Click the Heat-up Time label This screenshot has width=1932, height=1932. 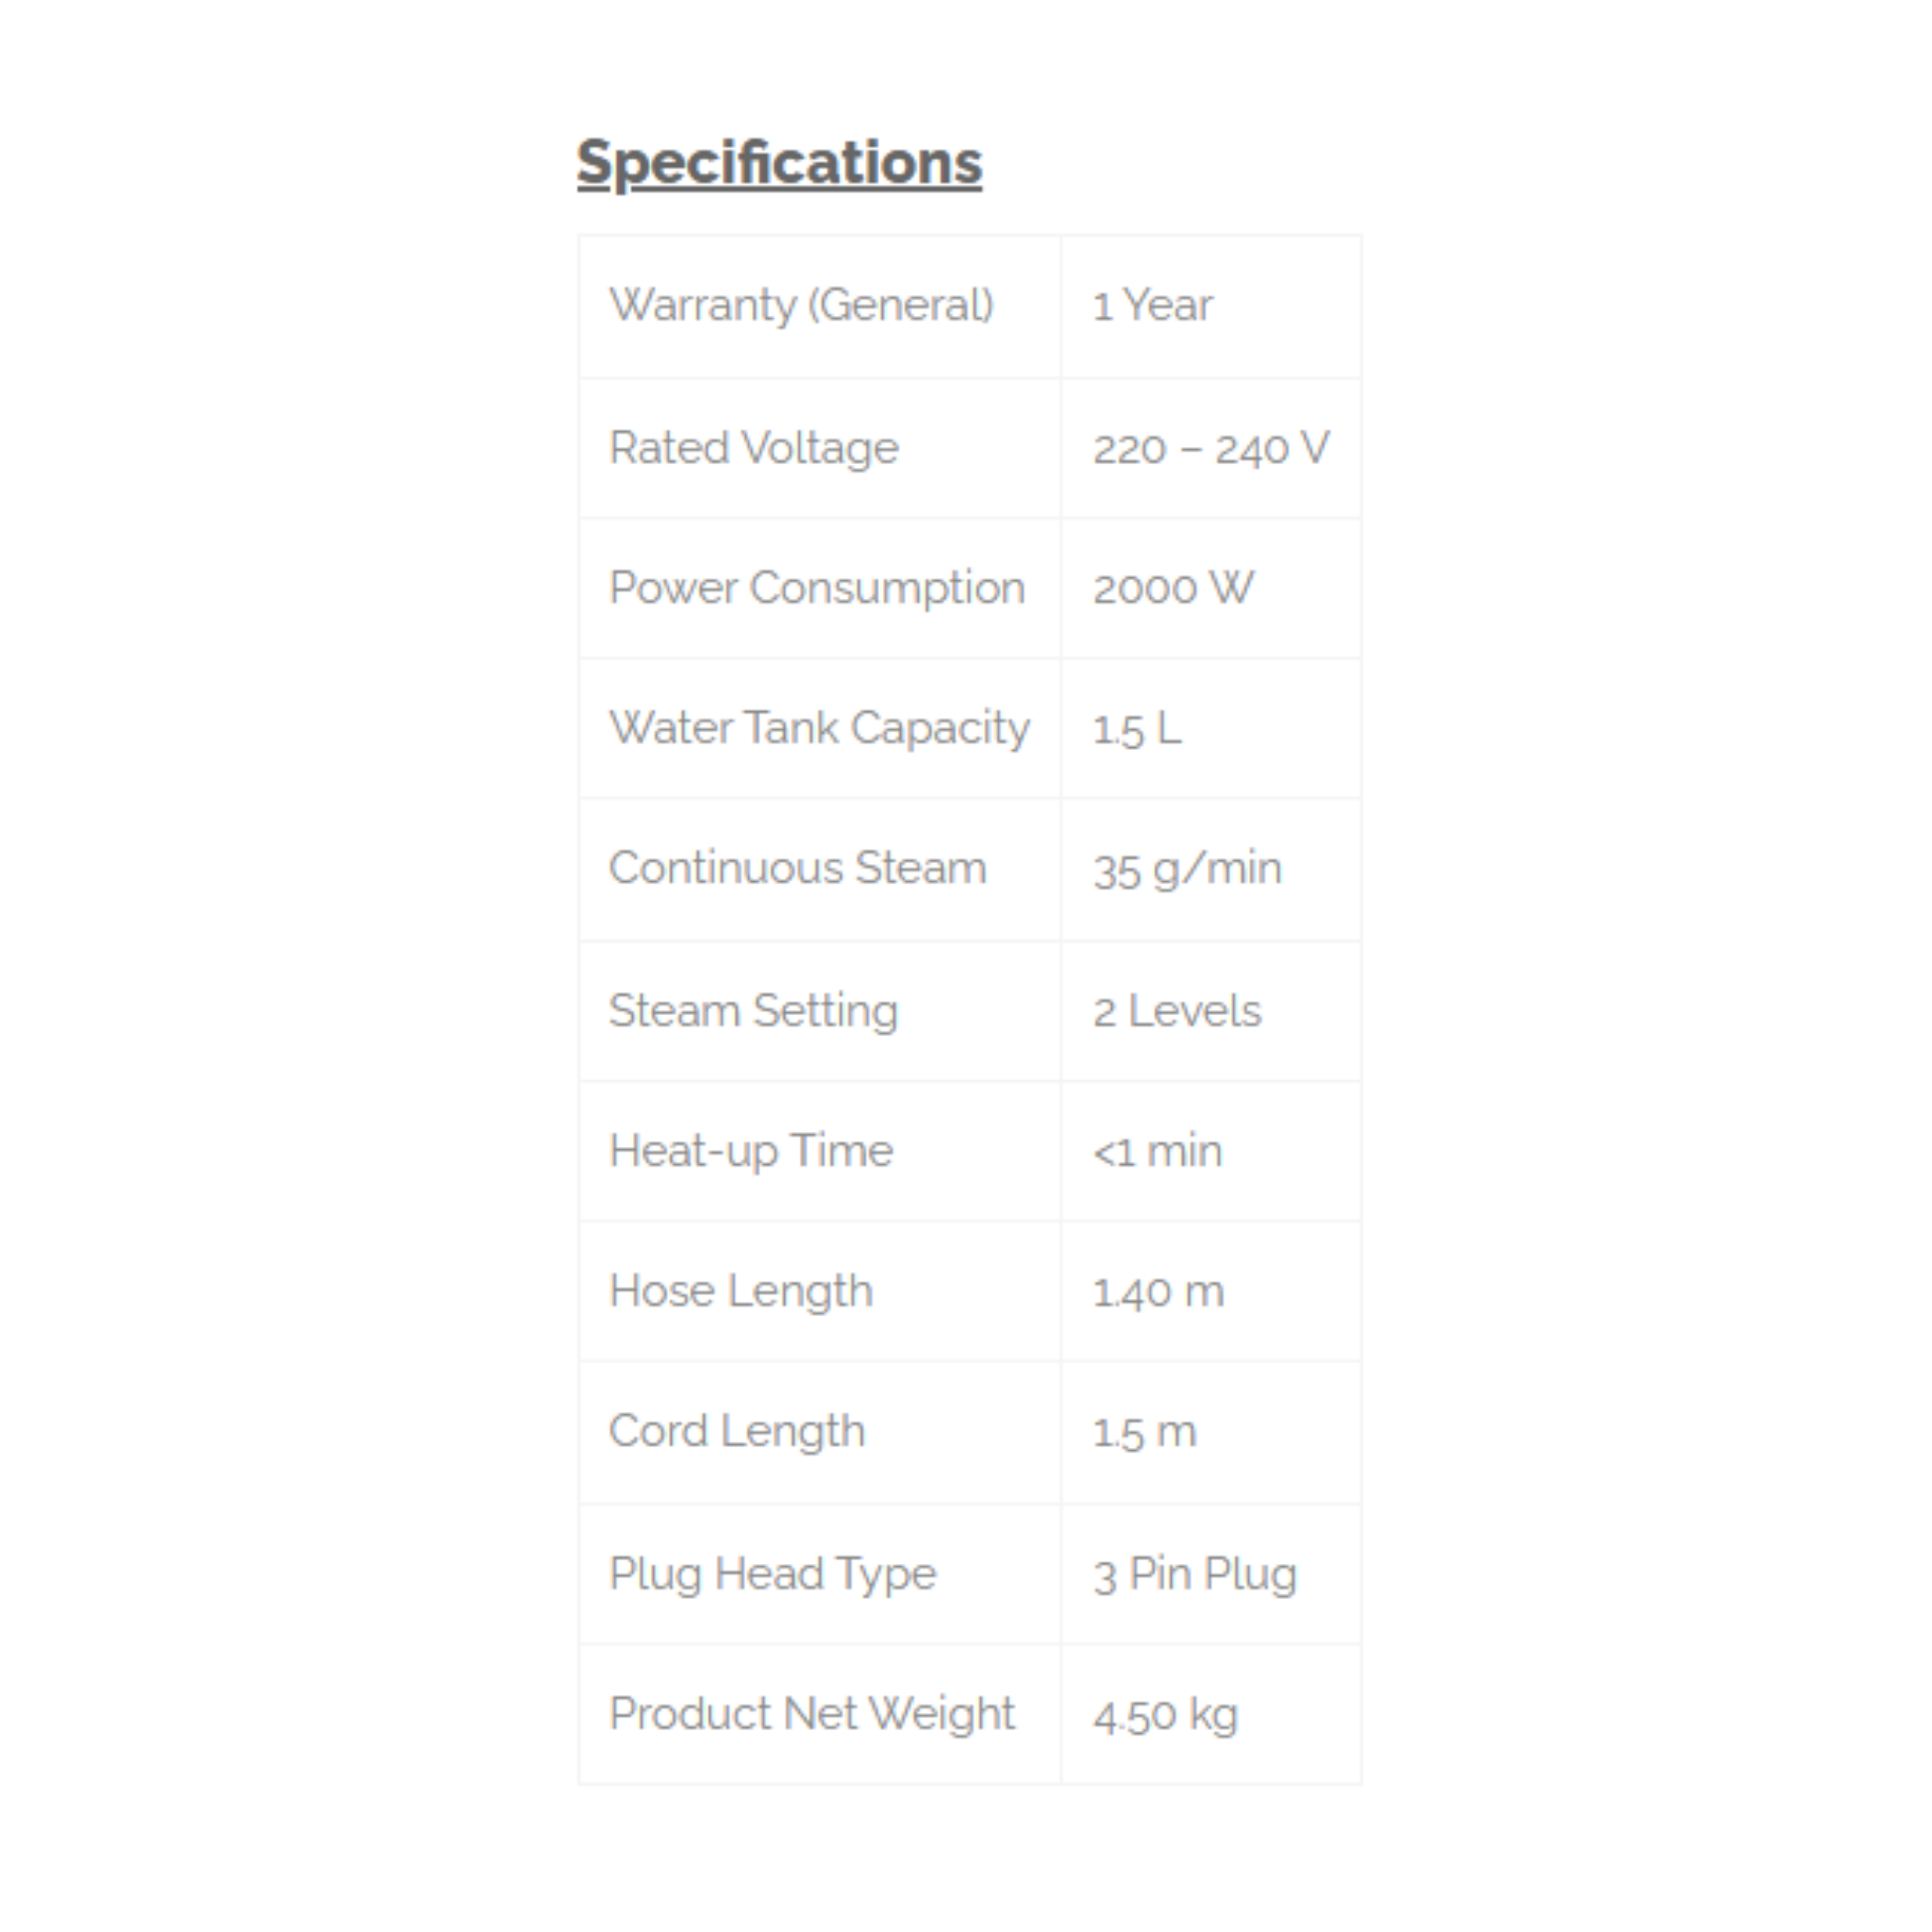click(x=751, y=1151)
